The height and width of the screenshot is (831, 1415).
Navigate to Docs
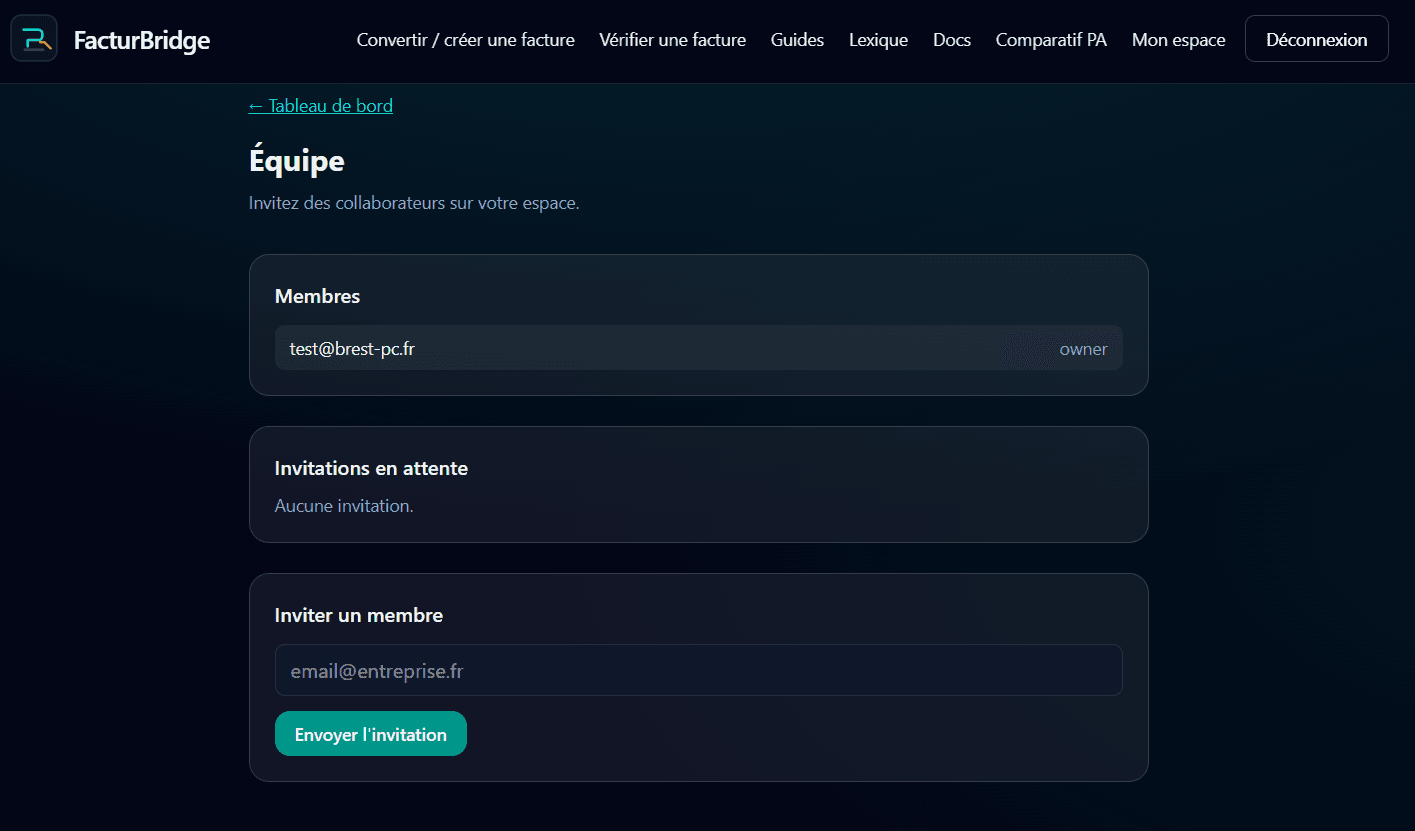(952, 40)
